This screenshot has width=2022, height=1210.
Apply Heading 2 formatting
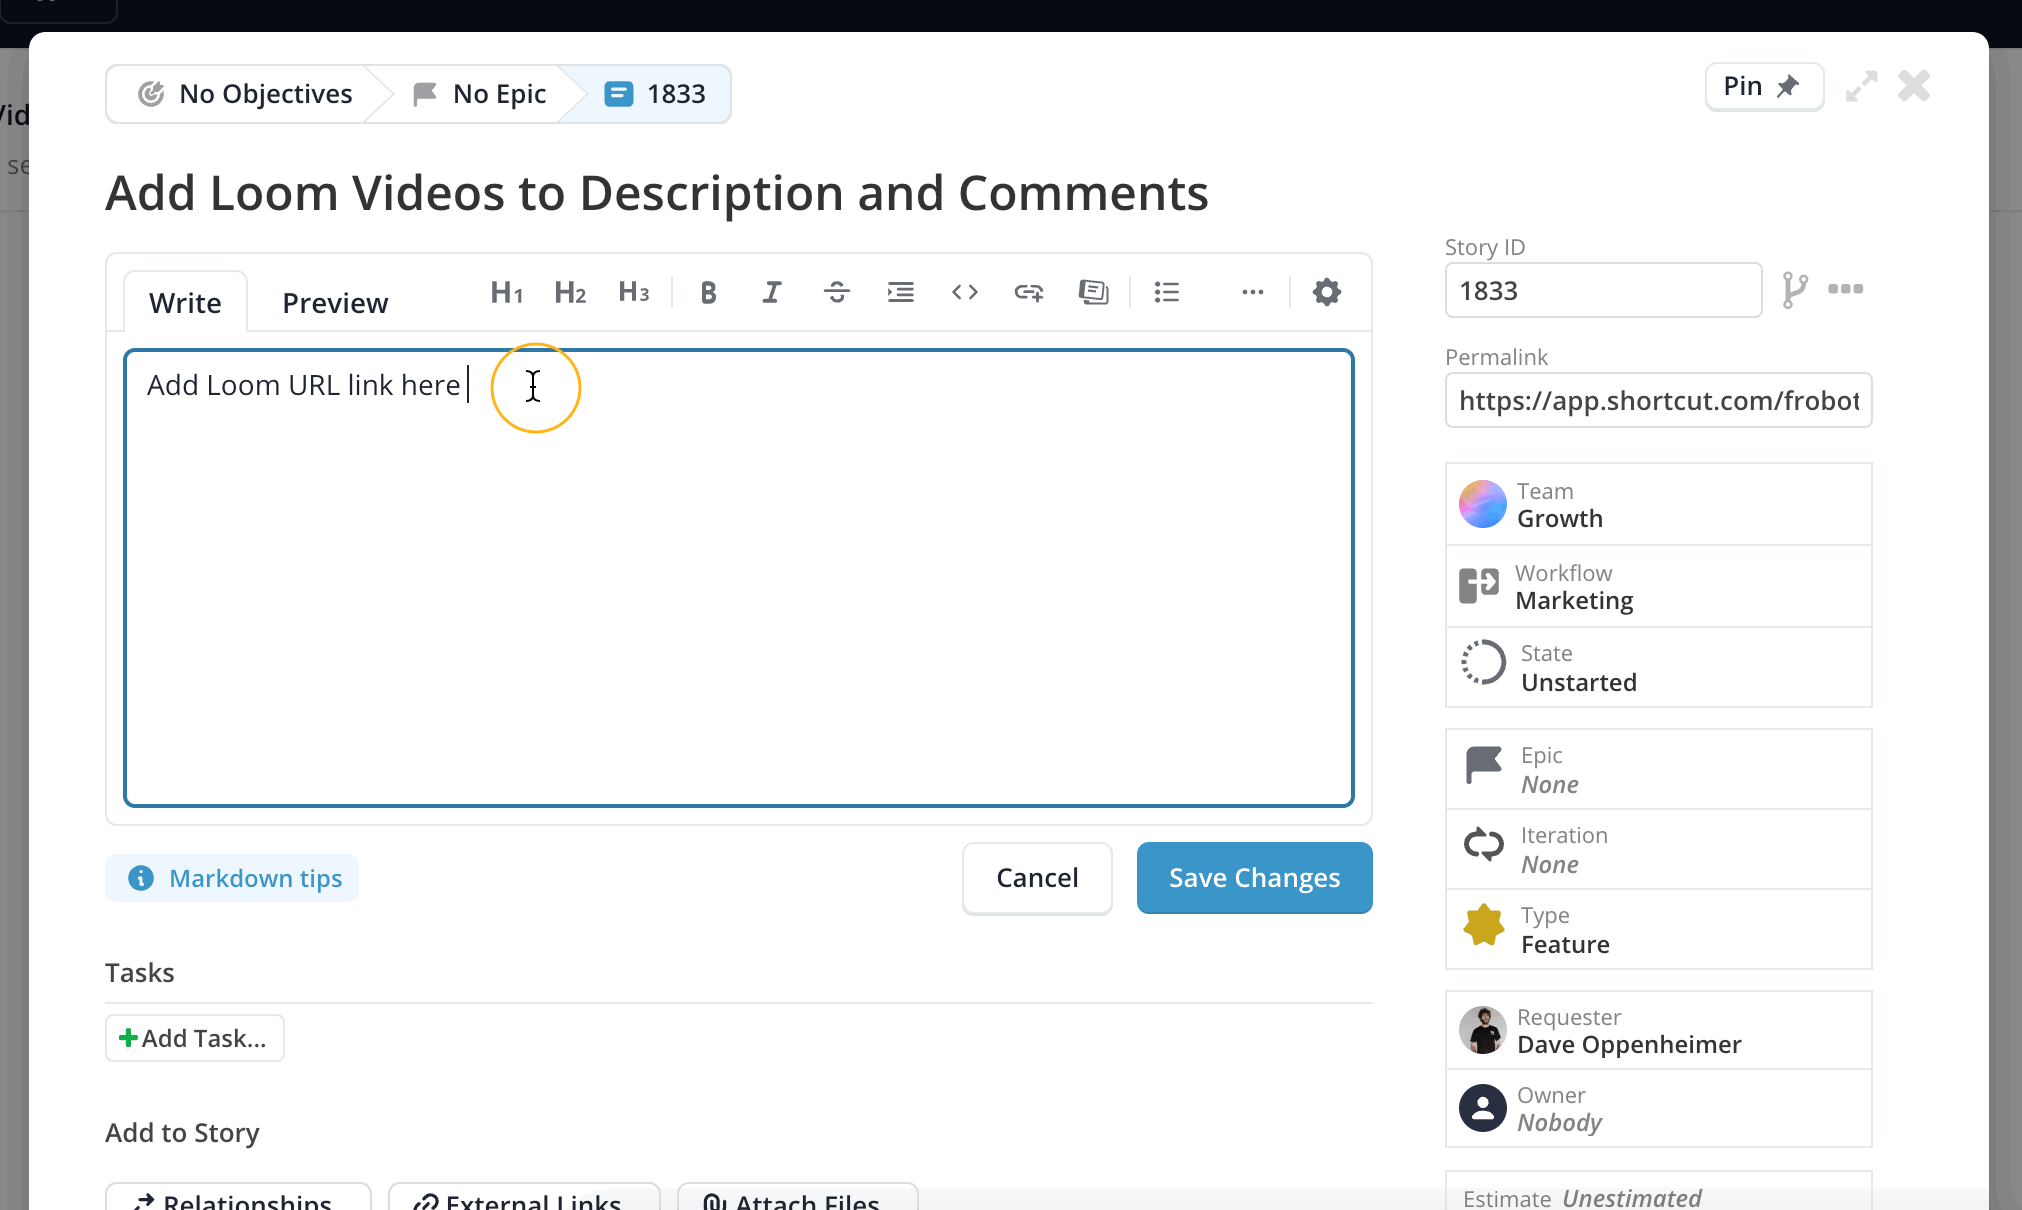(570, 292)
